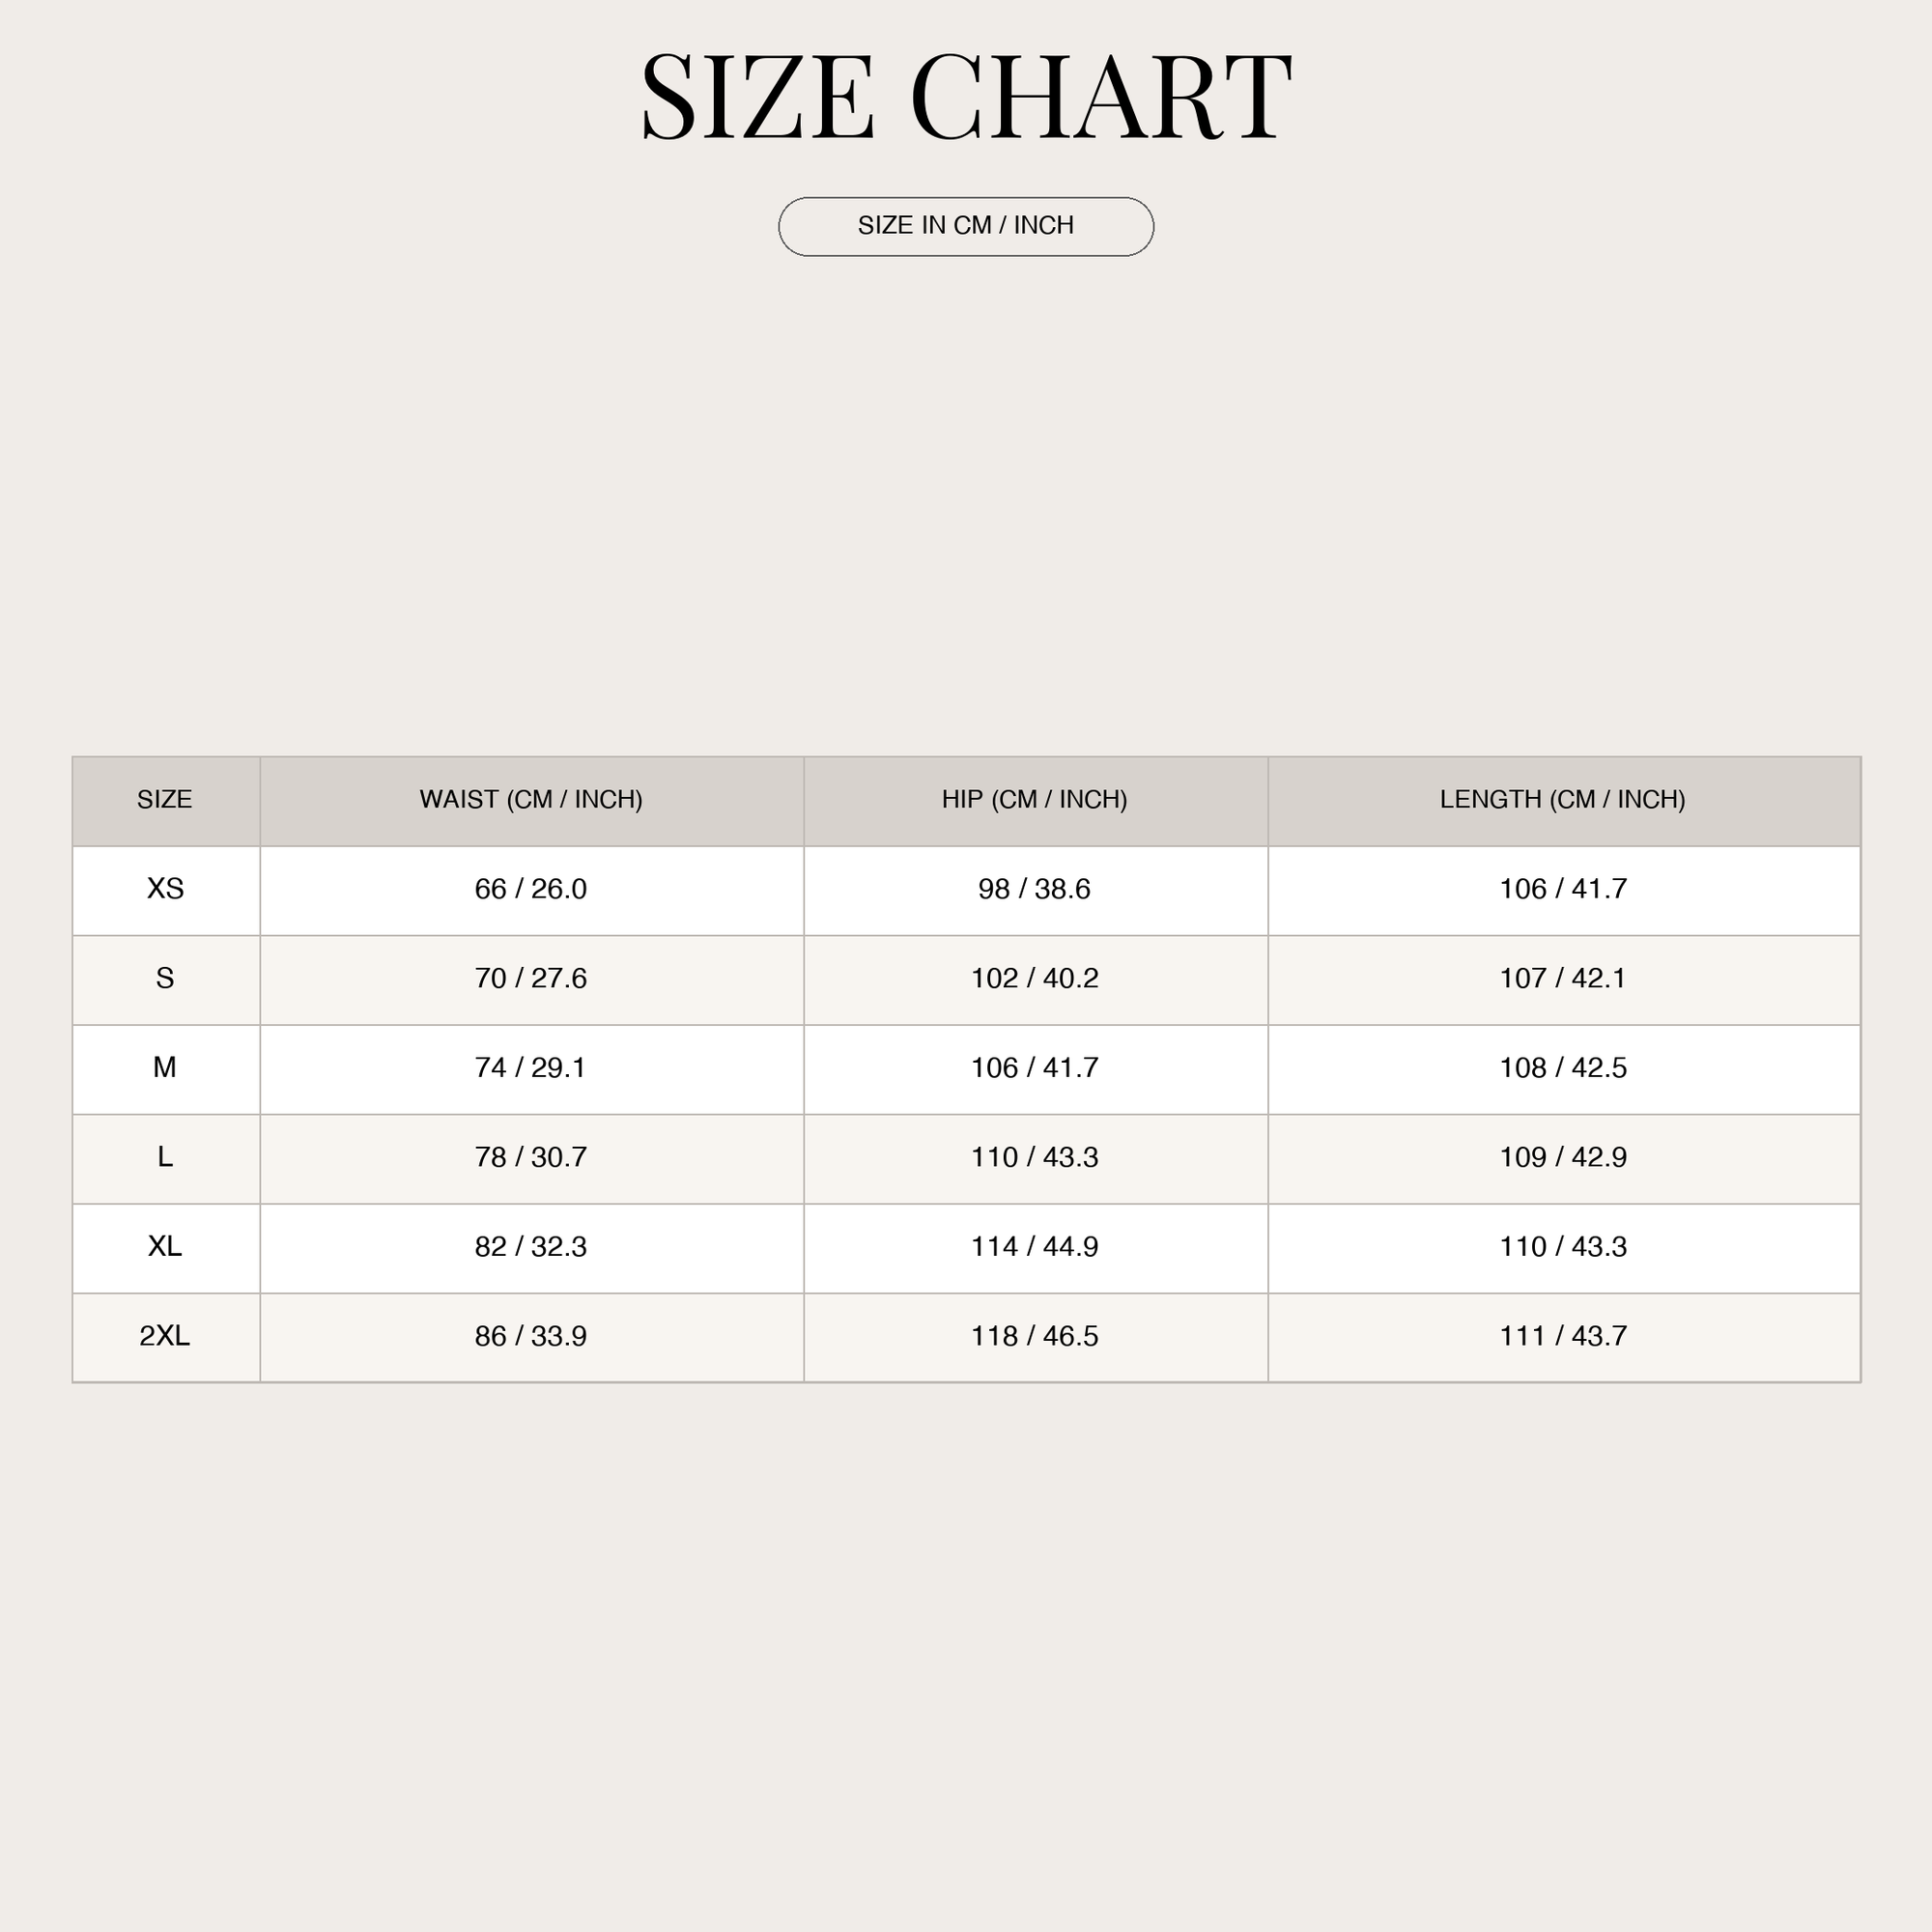
Task: Click the M size row label
Action: (x=165, y=1068)
